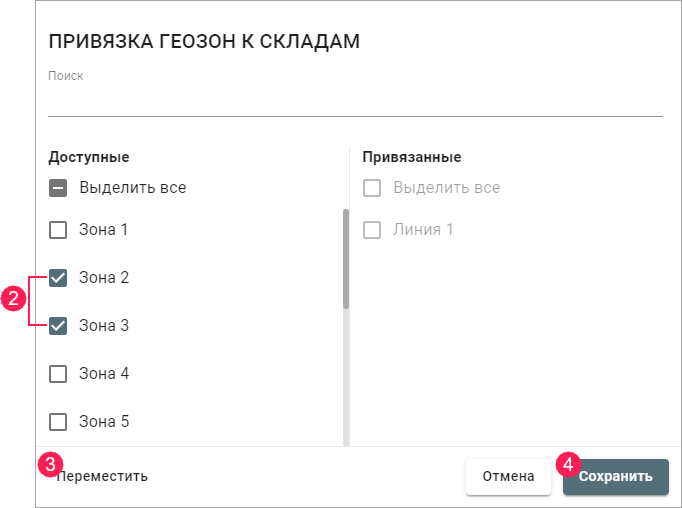Select the Зона 4 label text
The width and height of the screenshot is (682, 508).
point(104,374)
